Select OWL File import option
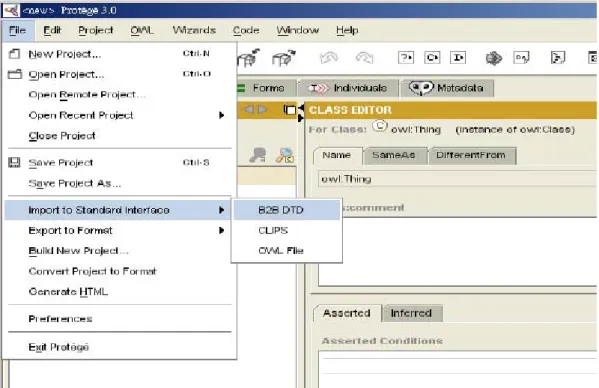Image resolution: width=599 pixels, height=388 pixels. point(287,251)
